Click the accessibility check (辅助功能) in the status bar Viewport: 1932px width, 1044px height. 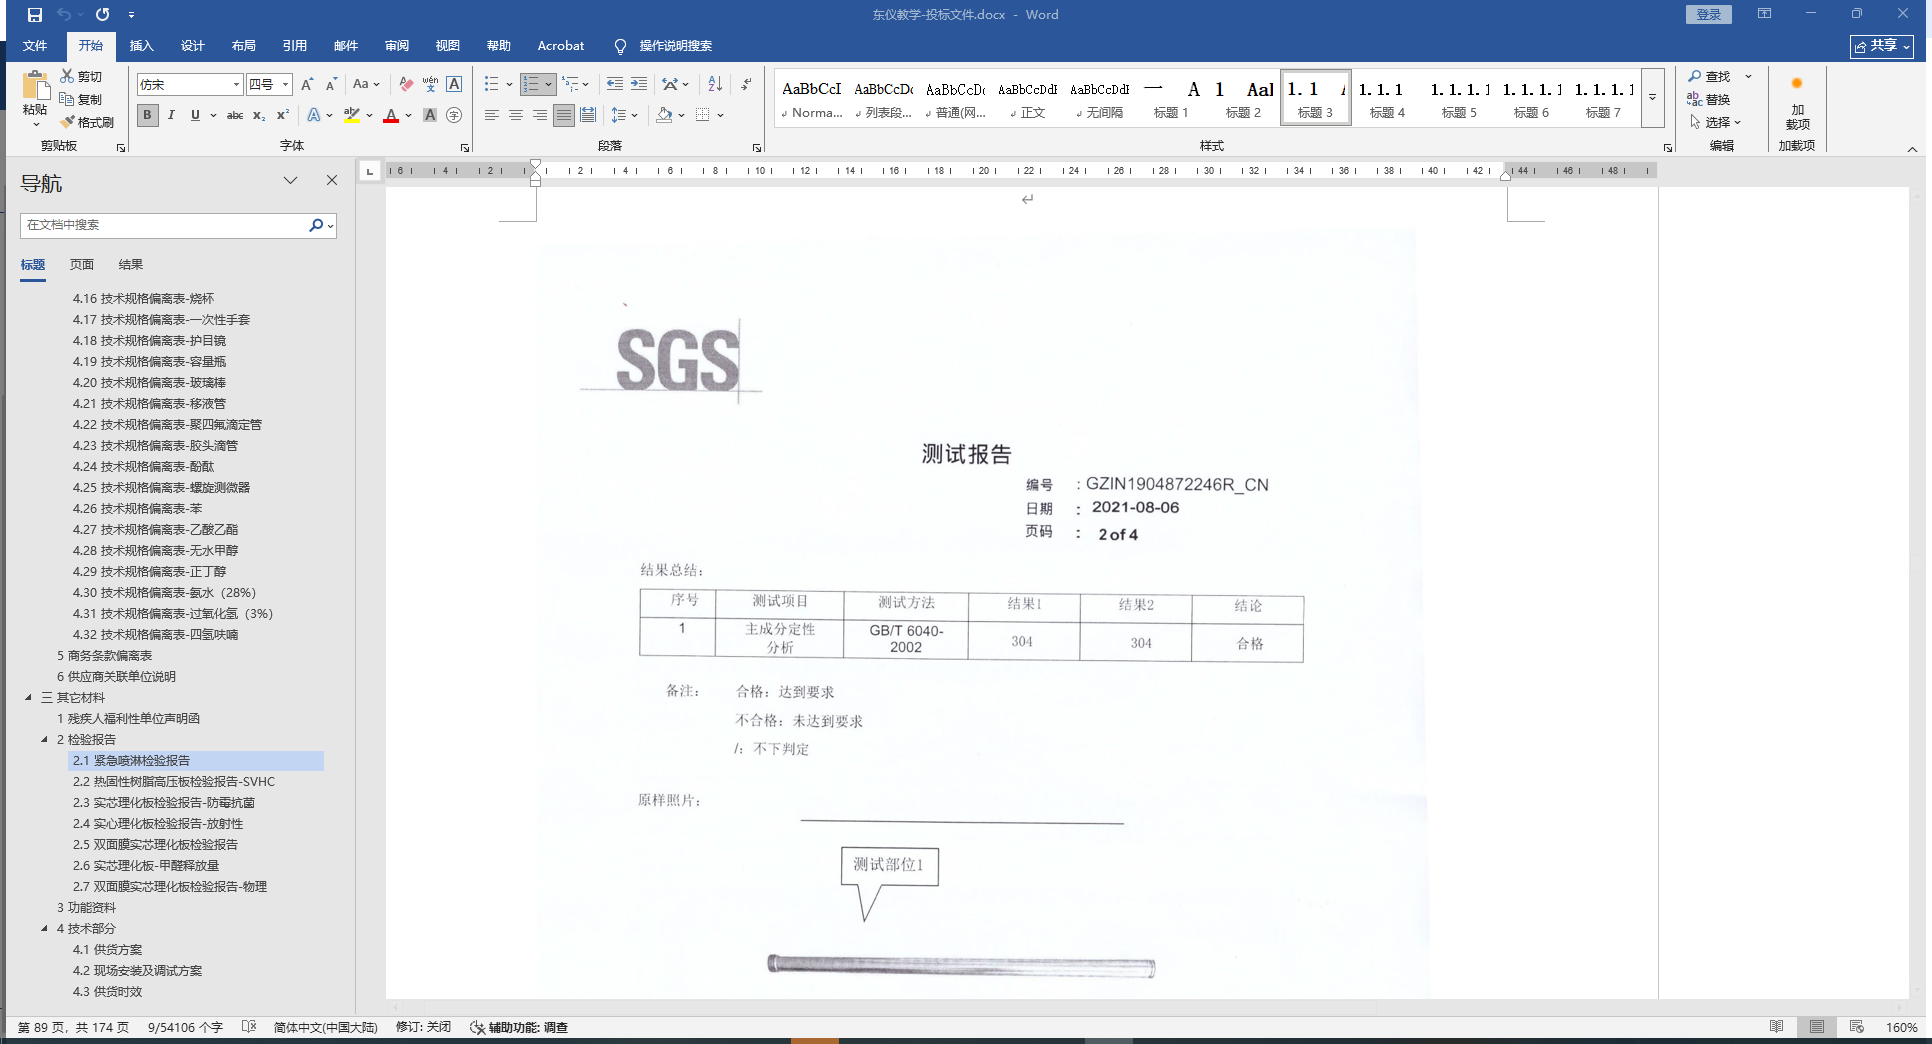(x=519, y=1027)
